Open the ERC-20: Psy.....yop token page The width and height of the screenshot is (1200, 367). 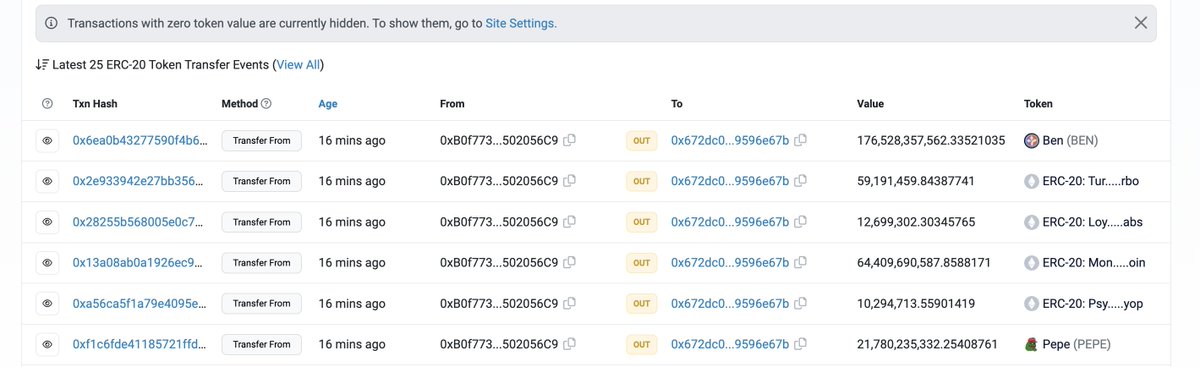[1092, 303]
